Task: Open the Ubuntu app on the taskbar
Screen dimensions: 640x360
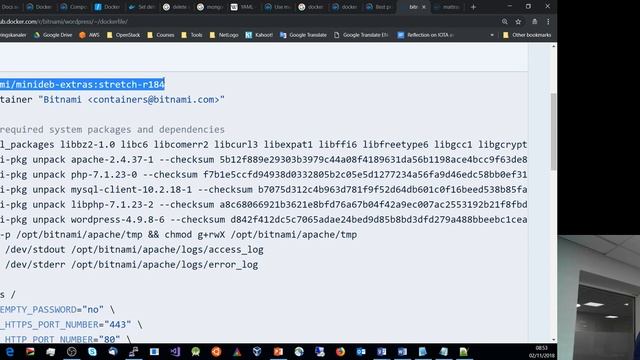Action: coord(216,351)
